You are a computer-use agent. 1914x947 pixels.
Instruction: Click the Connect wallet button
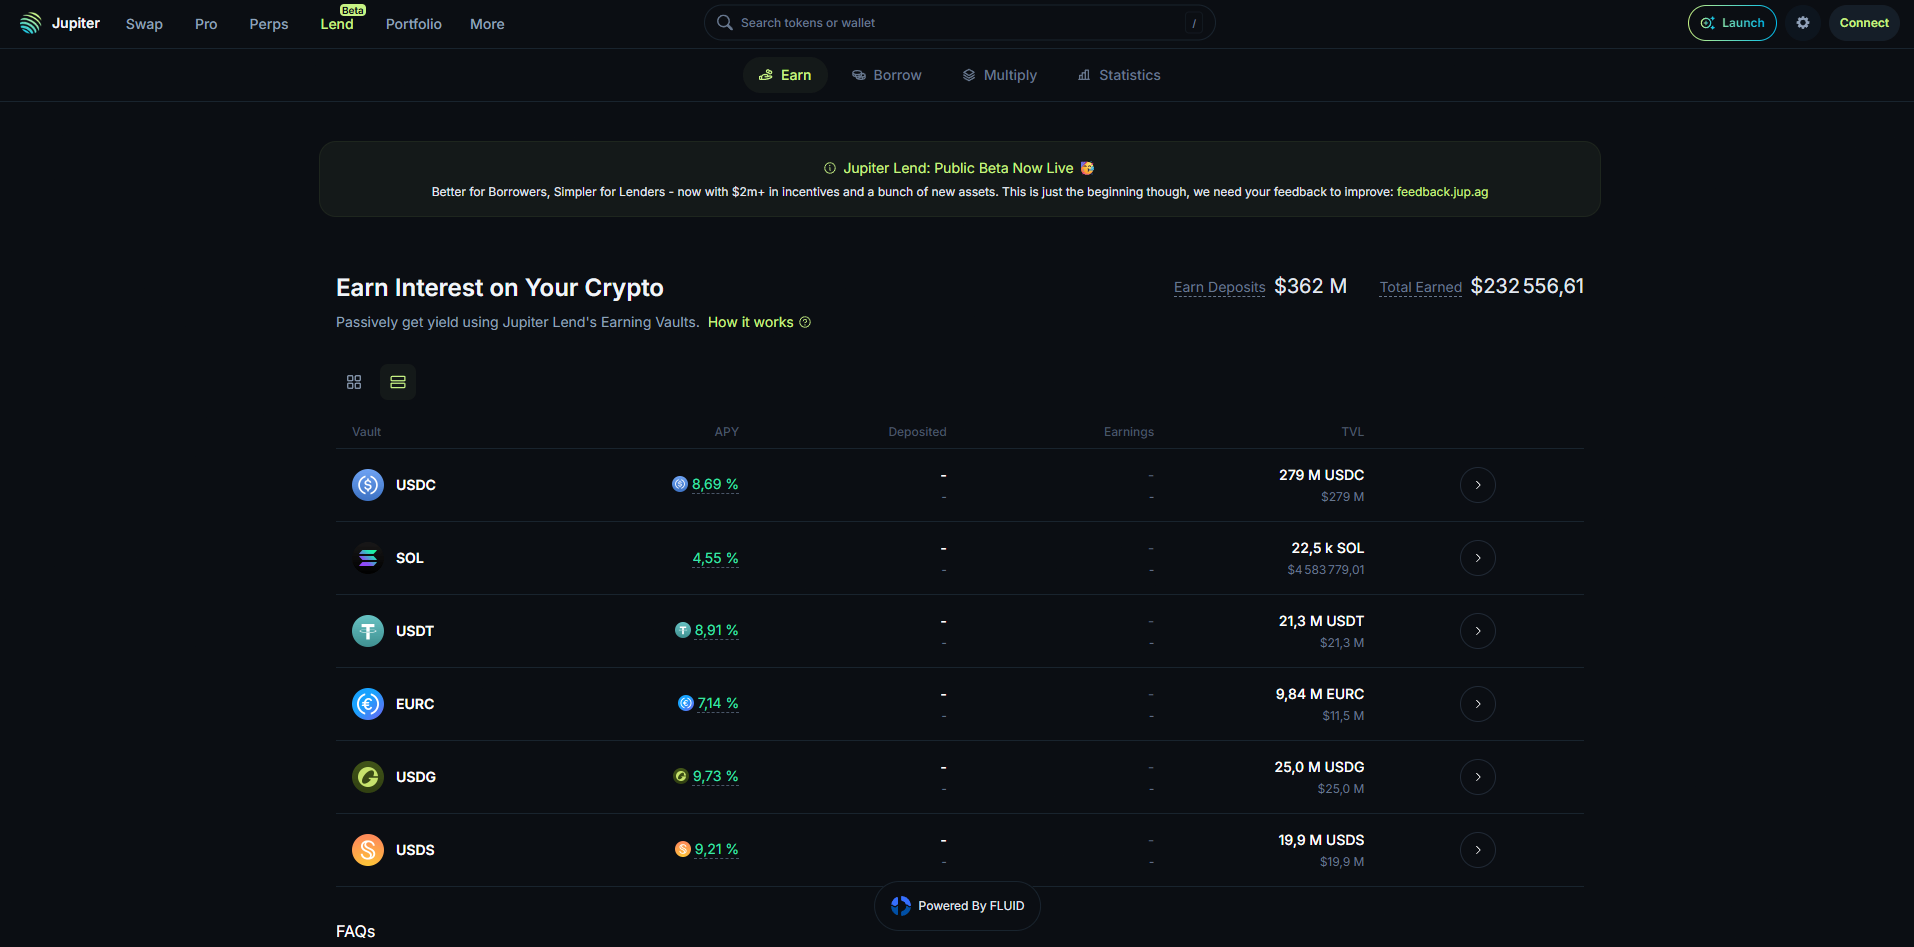[1862, 22]
